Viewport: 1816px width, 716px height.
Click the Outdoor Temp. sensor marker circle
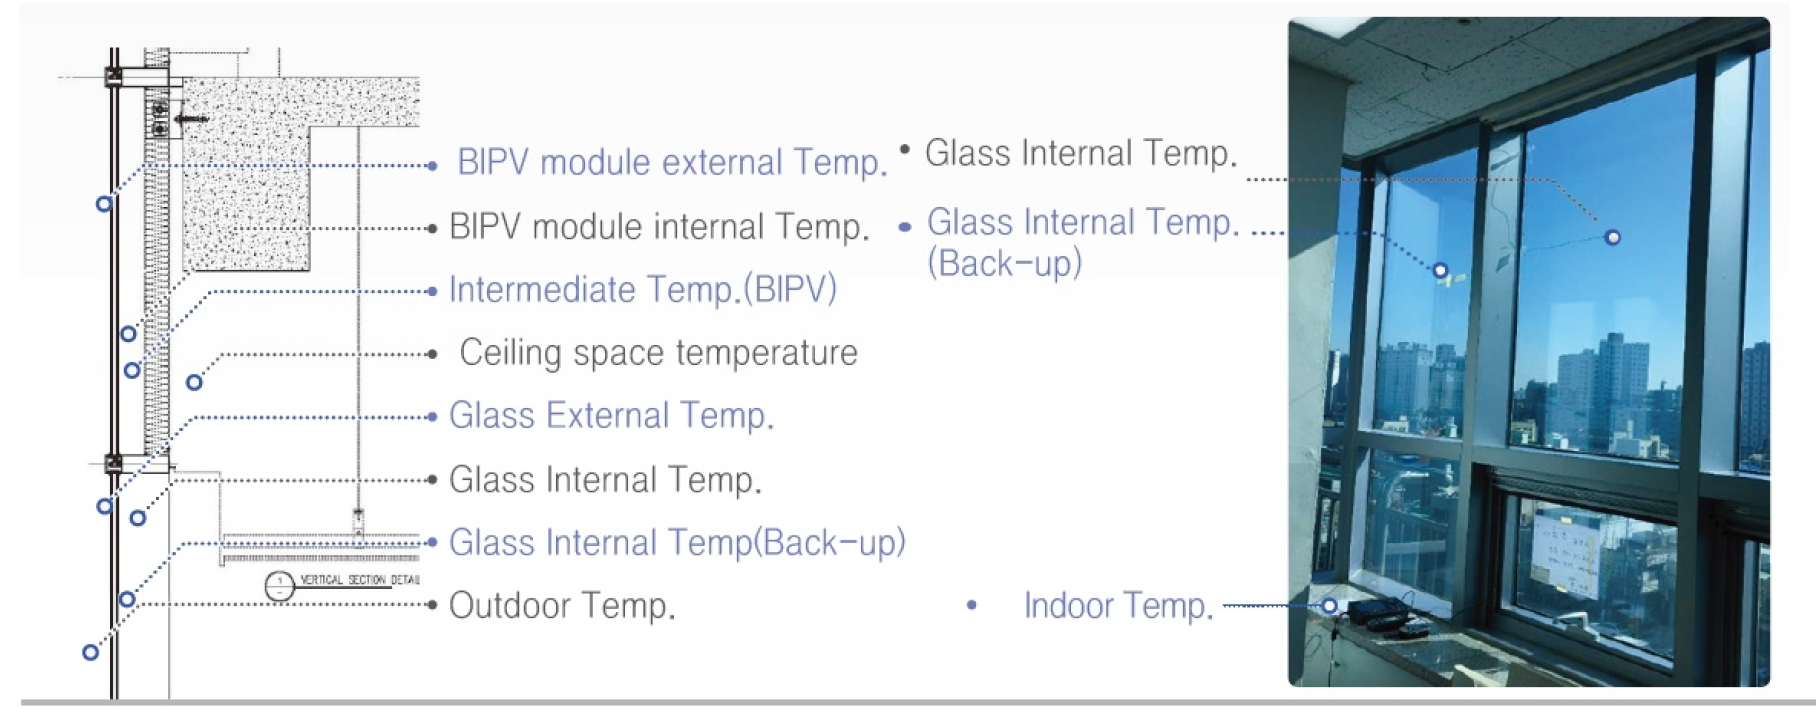(90, 652)
